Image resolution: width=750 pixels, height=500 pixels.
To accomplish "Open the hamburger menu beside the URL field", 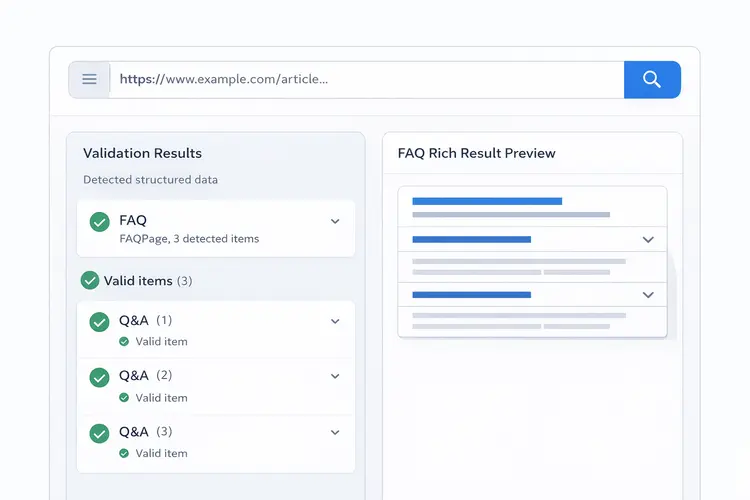I will click(89, 79).
